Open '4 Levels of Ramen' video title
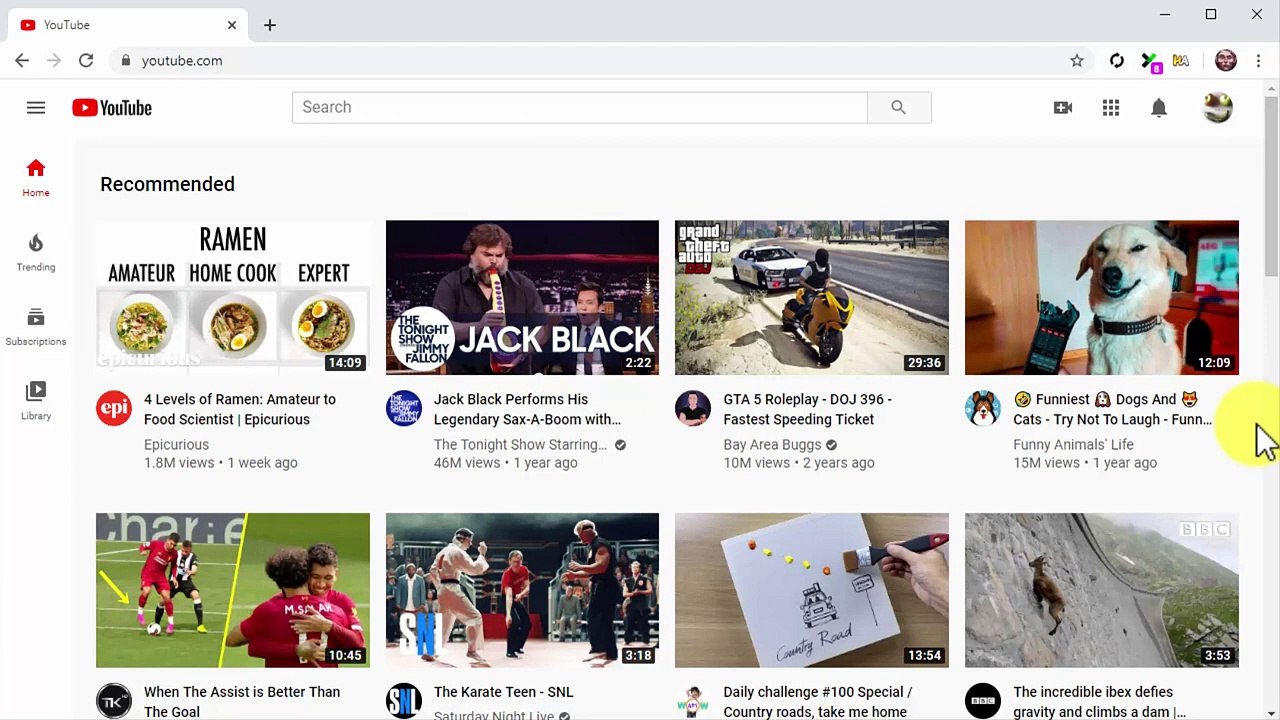This screenshot has height=720, width=1280. 240,409
